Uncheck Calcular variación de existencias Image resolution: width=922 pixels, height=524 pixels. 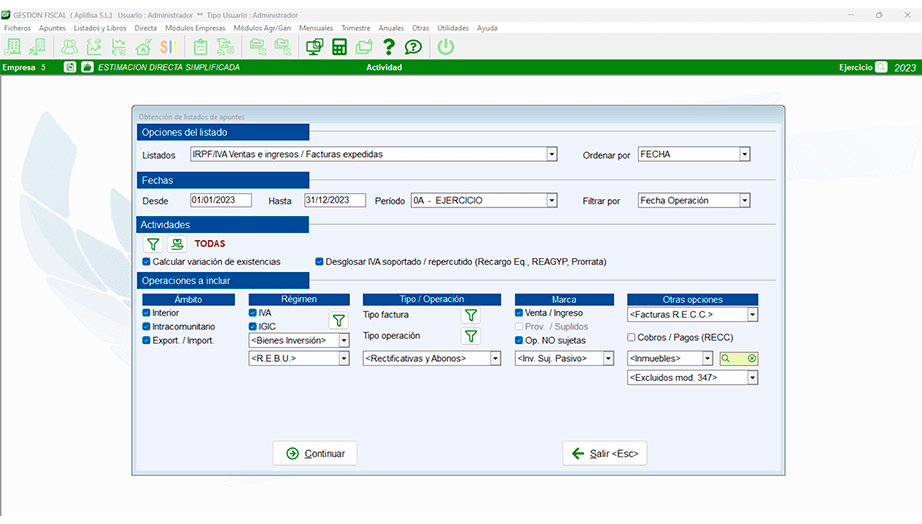coord(147,262)
